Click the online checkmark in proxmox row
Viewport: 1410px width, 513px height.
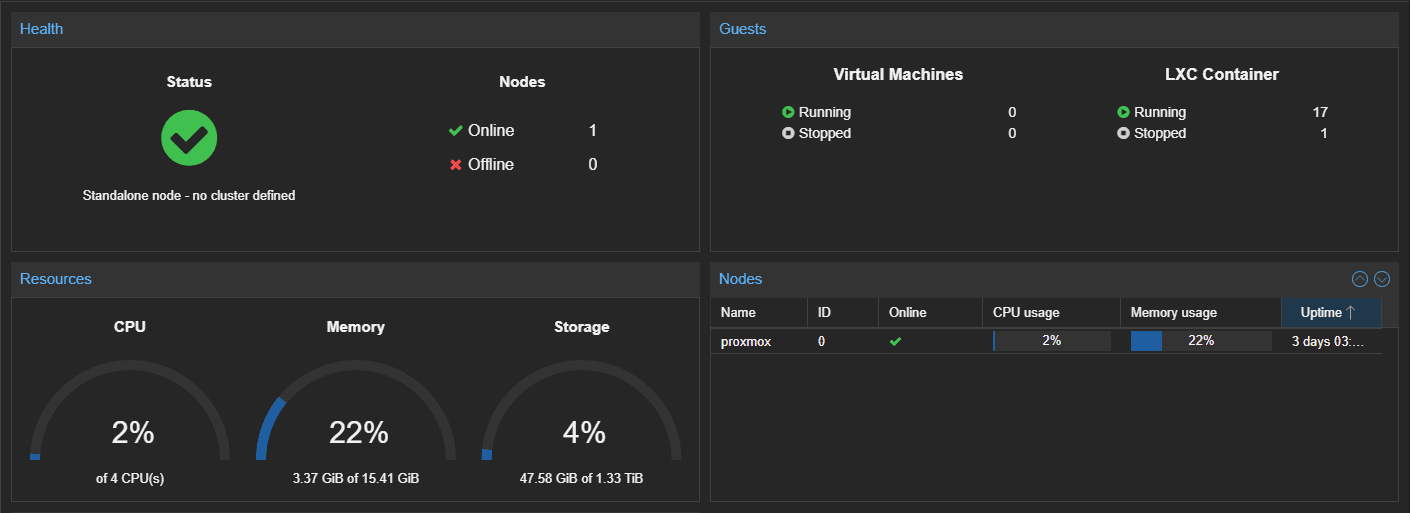coord(895,342)
